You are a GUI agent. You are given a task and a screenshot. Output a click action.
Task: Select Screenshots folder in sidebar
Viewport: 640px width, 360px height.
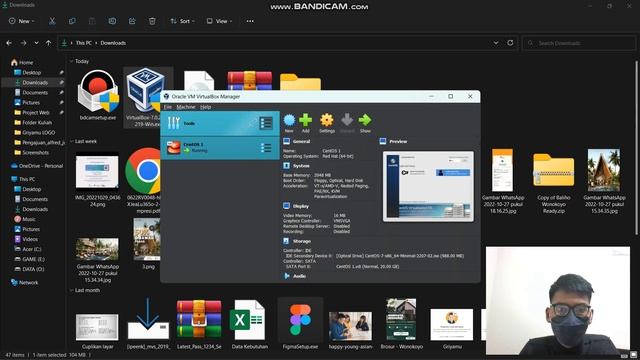point(35,152)
